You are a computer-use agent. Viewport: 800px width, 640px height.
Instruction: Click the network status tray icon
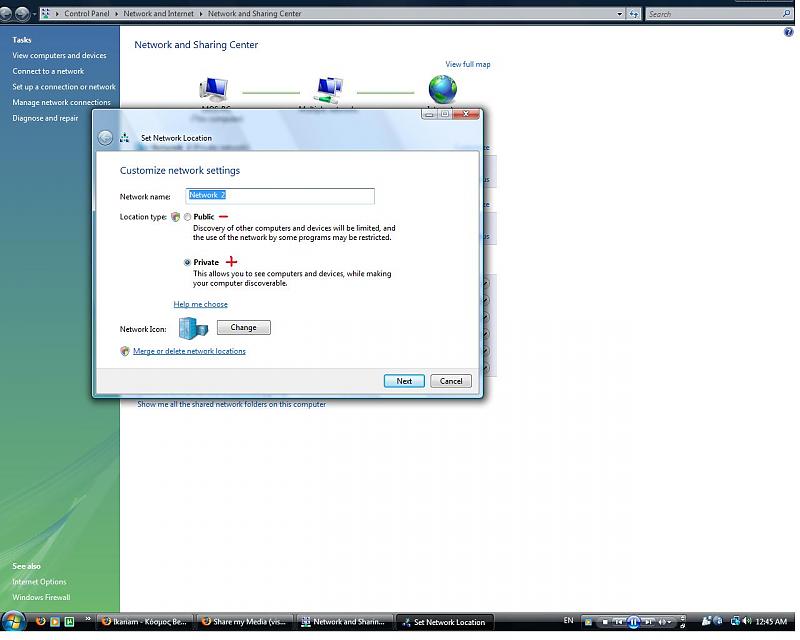point(735,621)
